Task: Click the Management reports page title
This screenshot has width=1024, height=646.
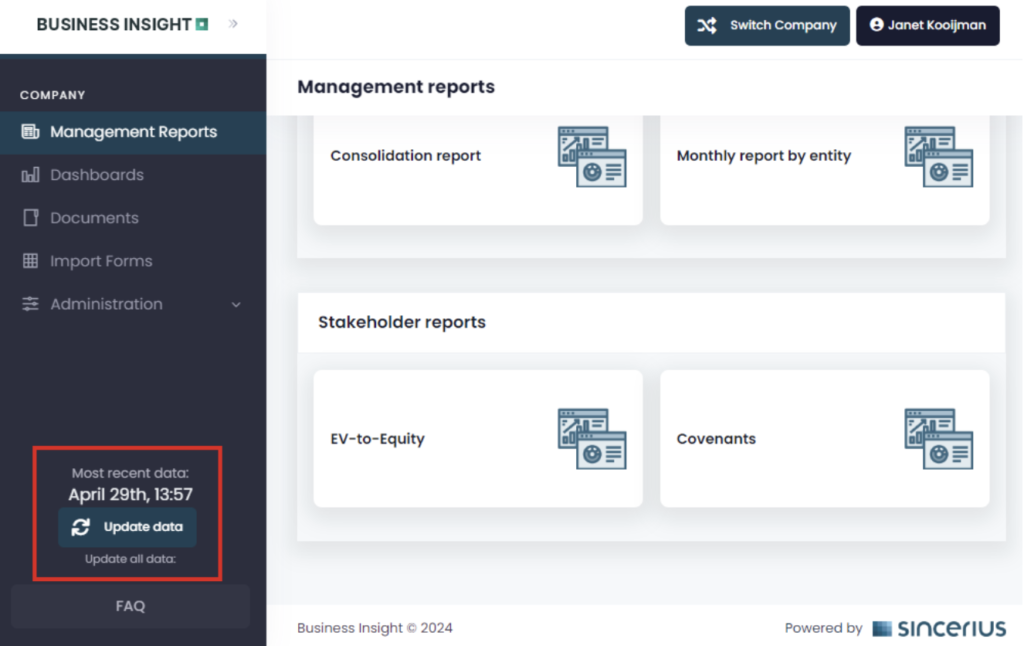Action: point(396,87)
